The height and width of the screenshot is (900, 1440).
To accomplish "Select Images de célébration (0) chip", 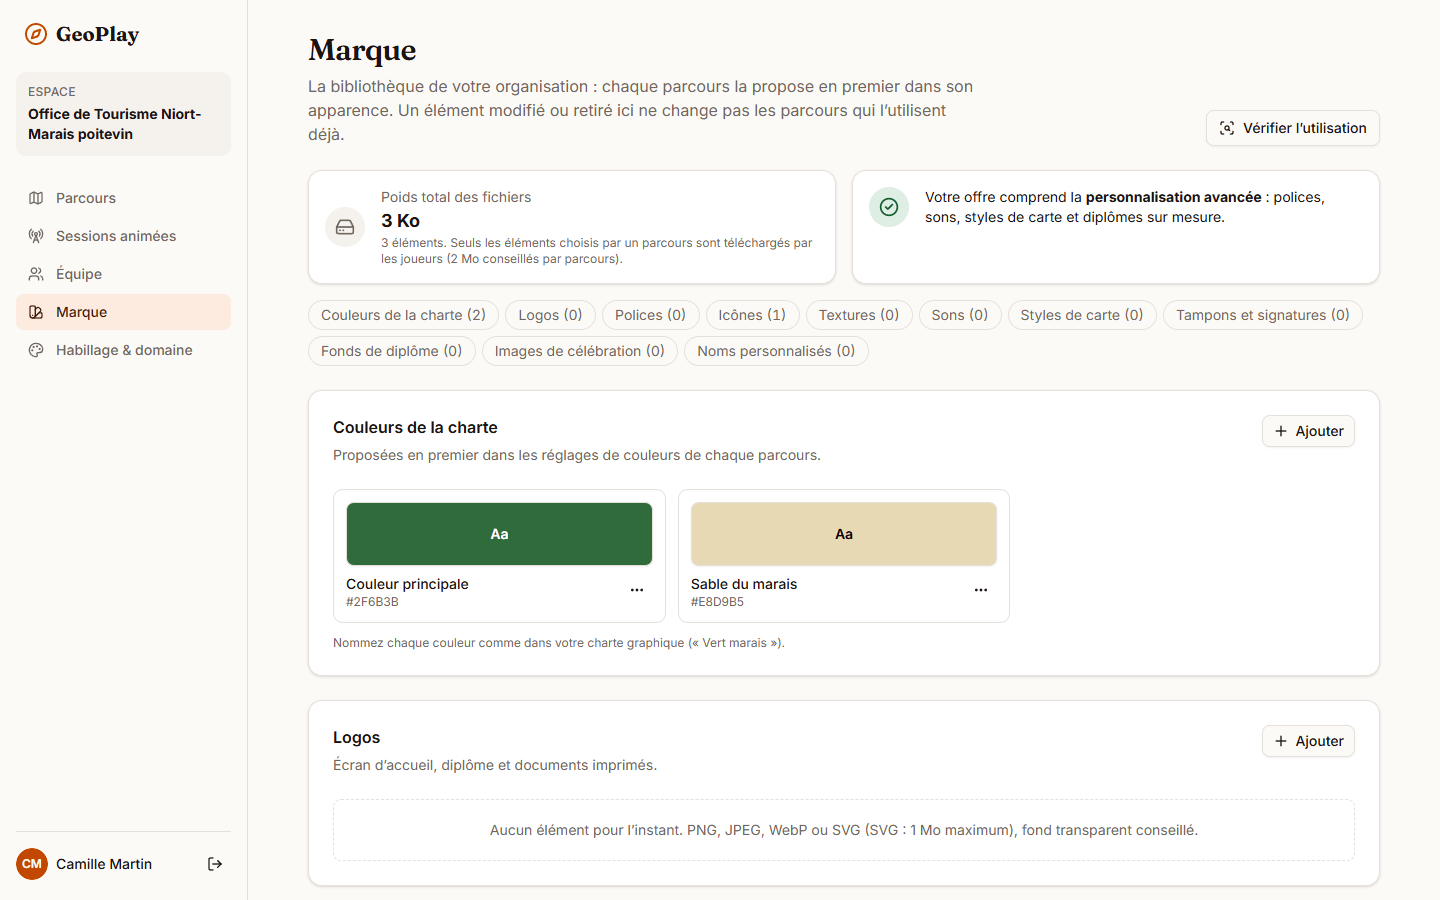I will (580, 351).
